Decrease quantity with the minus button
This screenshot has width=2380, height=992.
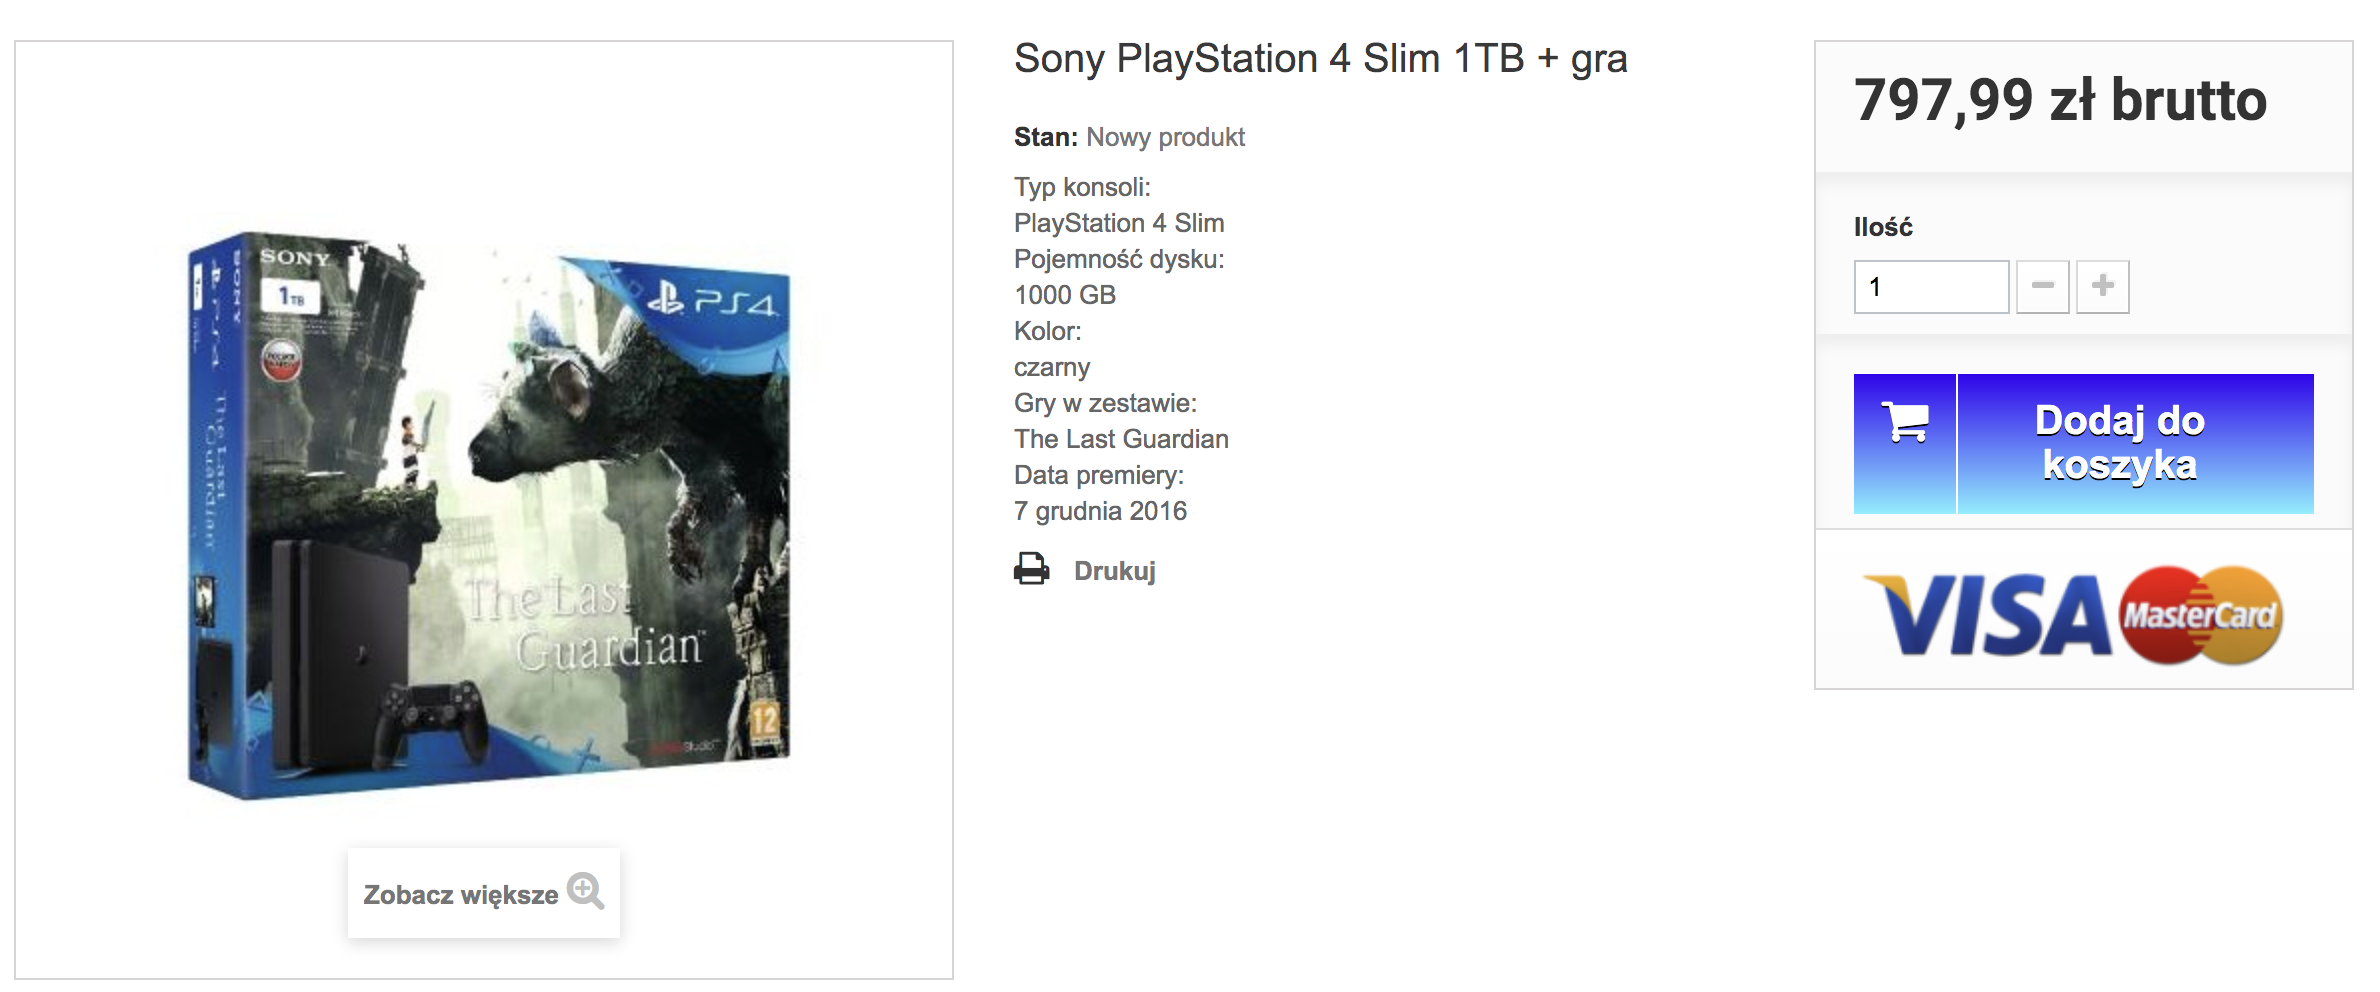tap(2042, 287)
